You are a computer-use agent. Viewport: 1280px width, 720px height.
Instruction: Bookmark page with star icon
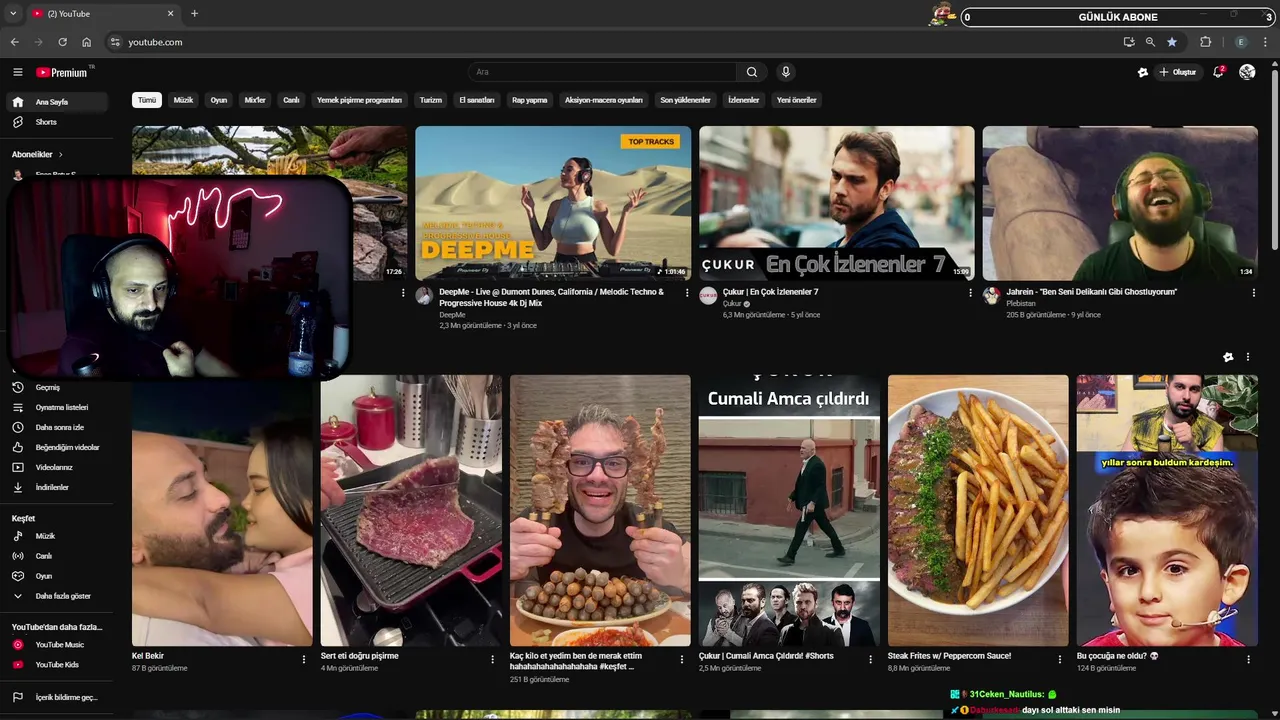[x=1172, y=42]
